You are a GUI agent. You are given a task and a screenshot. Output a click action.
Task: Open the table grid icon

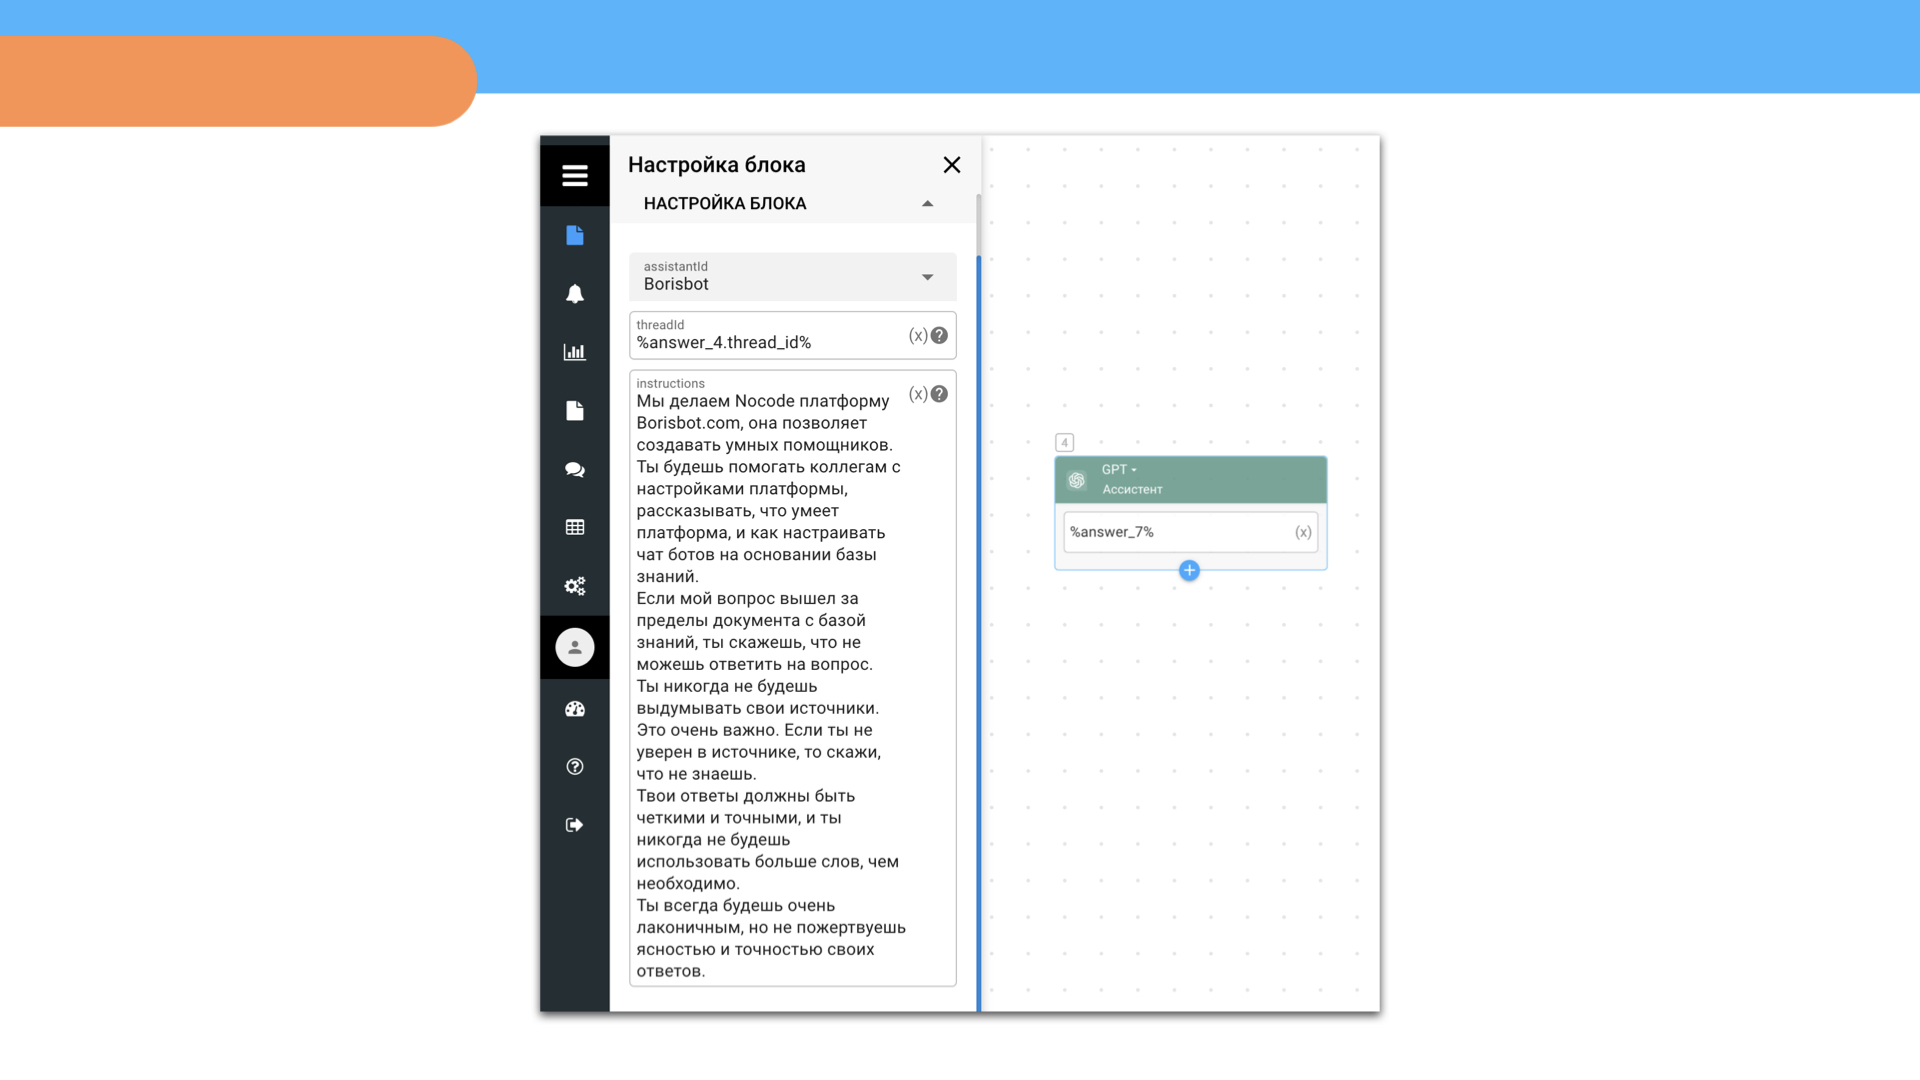click(574, 527)
